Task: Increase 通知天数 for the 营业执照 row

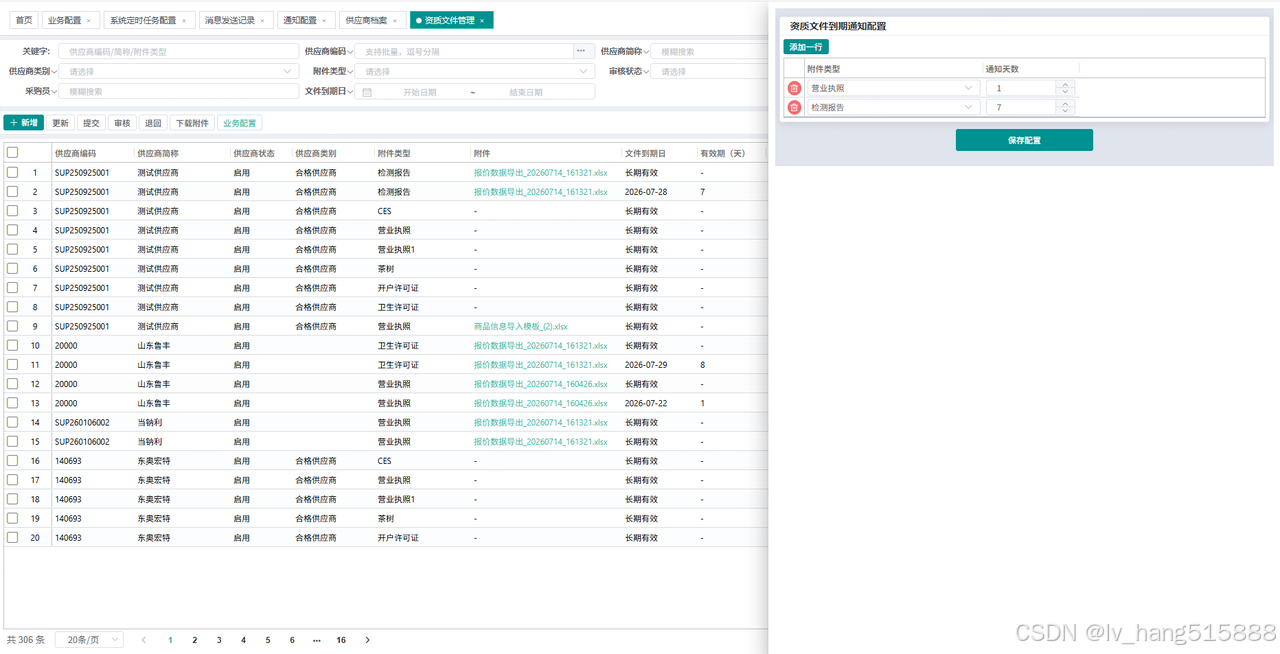Action: click(1065, 85)
